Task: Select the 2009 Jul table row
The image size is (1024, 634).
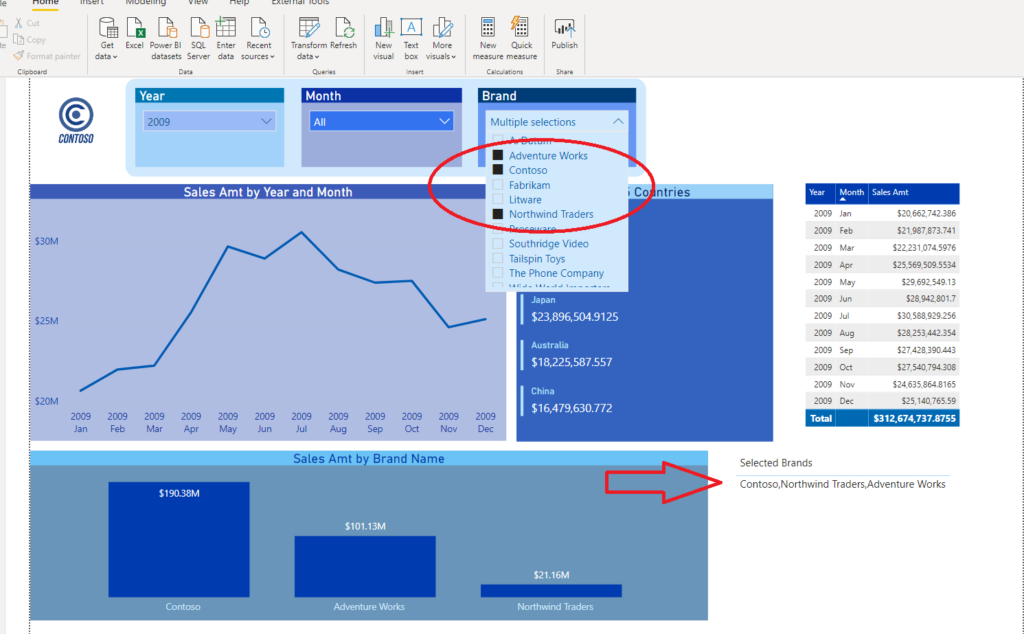Action: (882, 316)
